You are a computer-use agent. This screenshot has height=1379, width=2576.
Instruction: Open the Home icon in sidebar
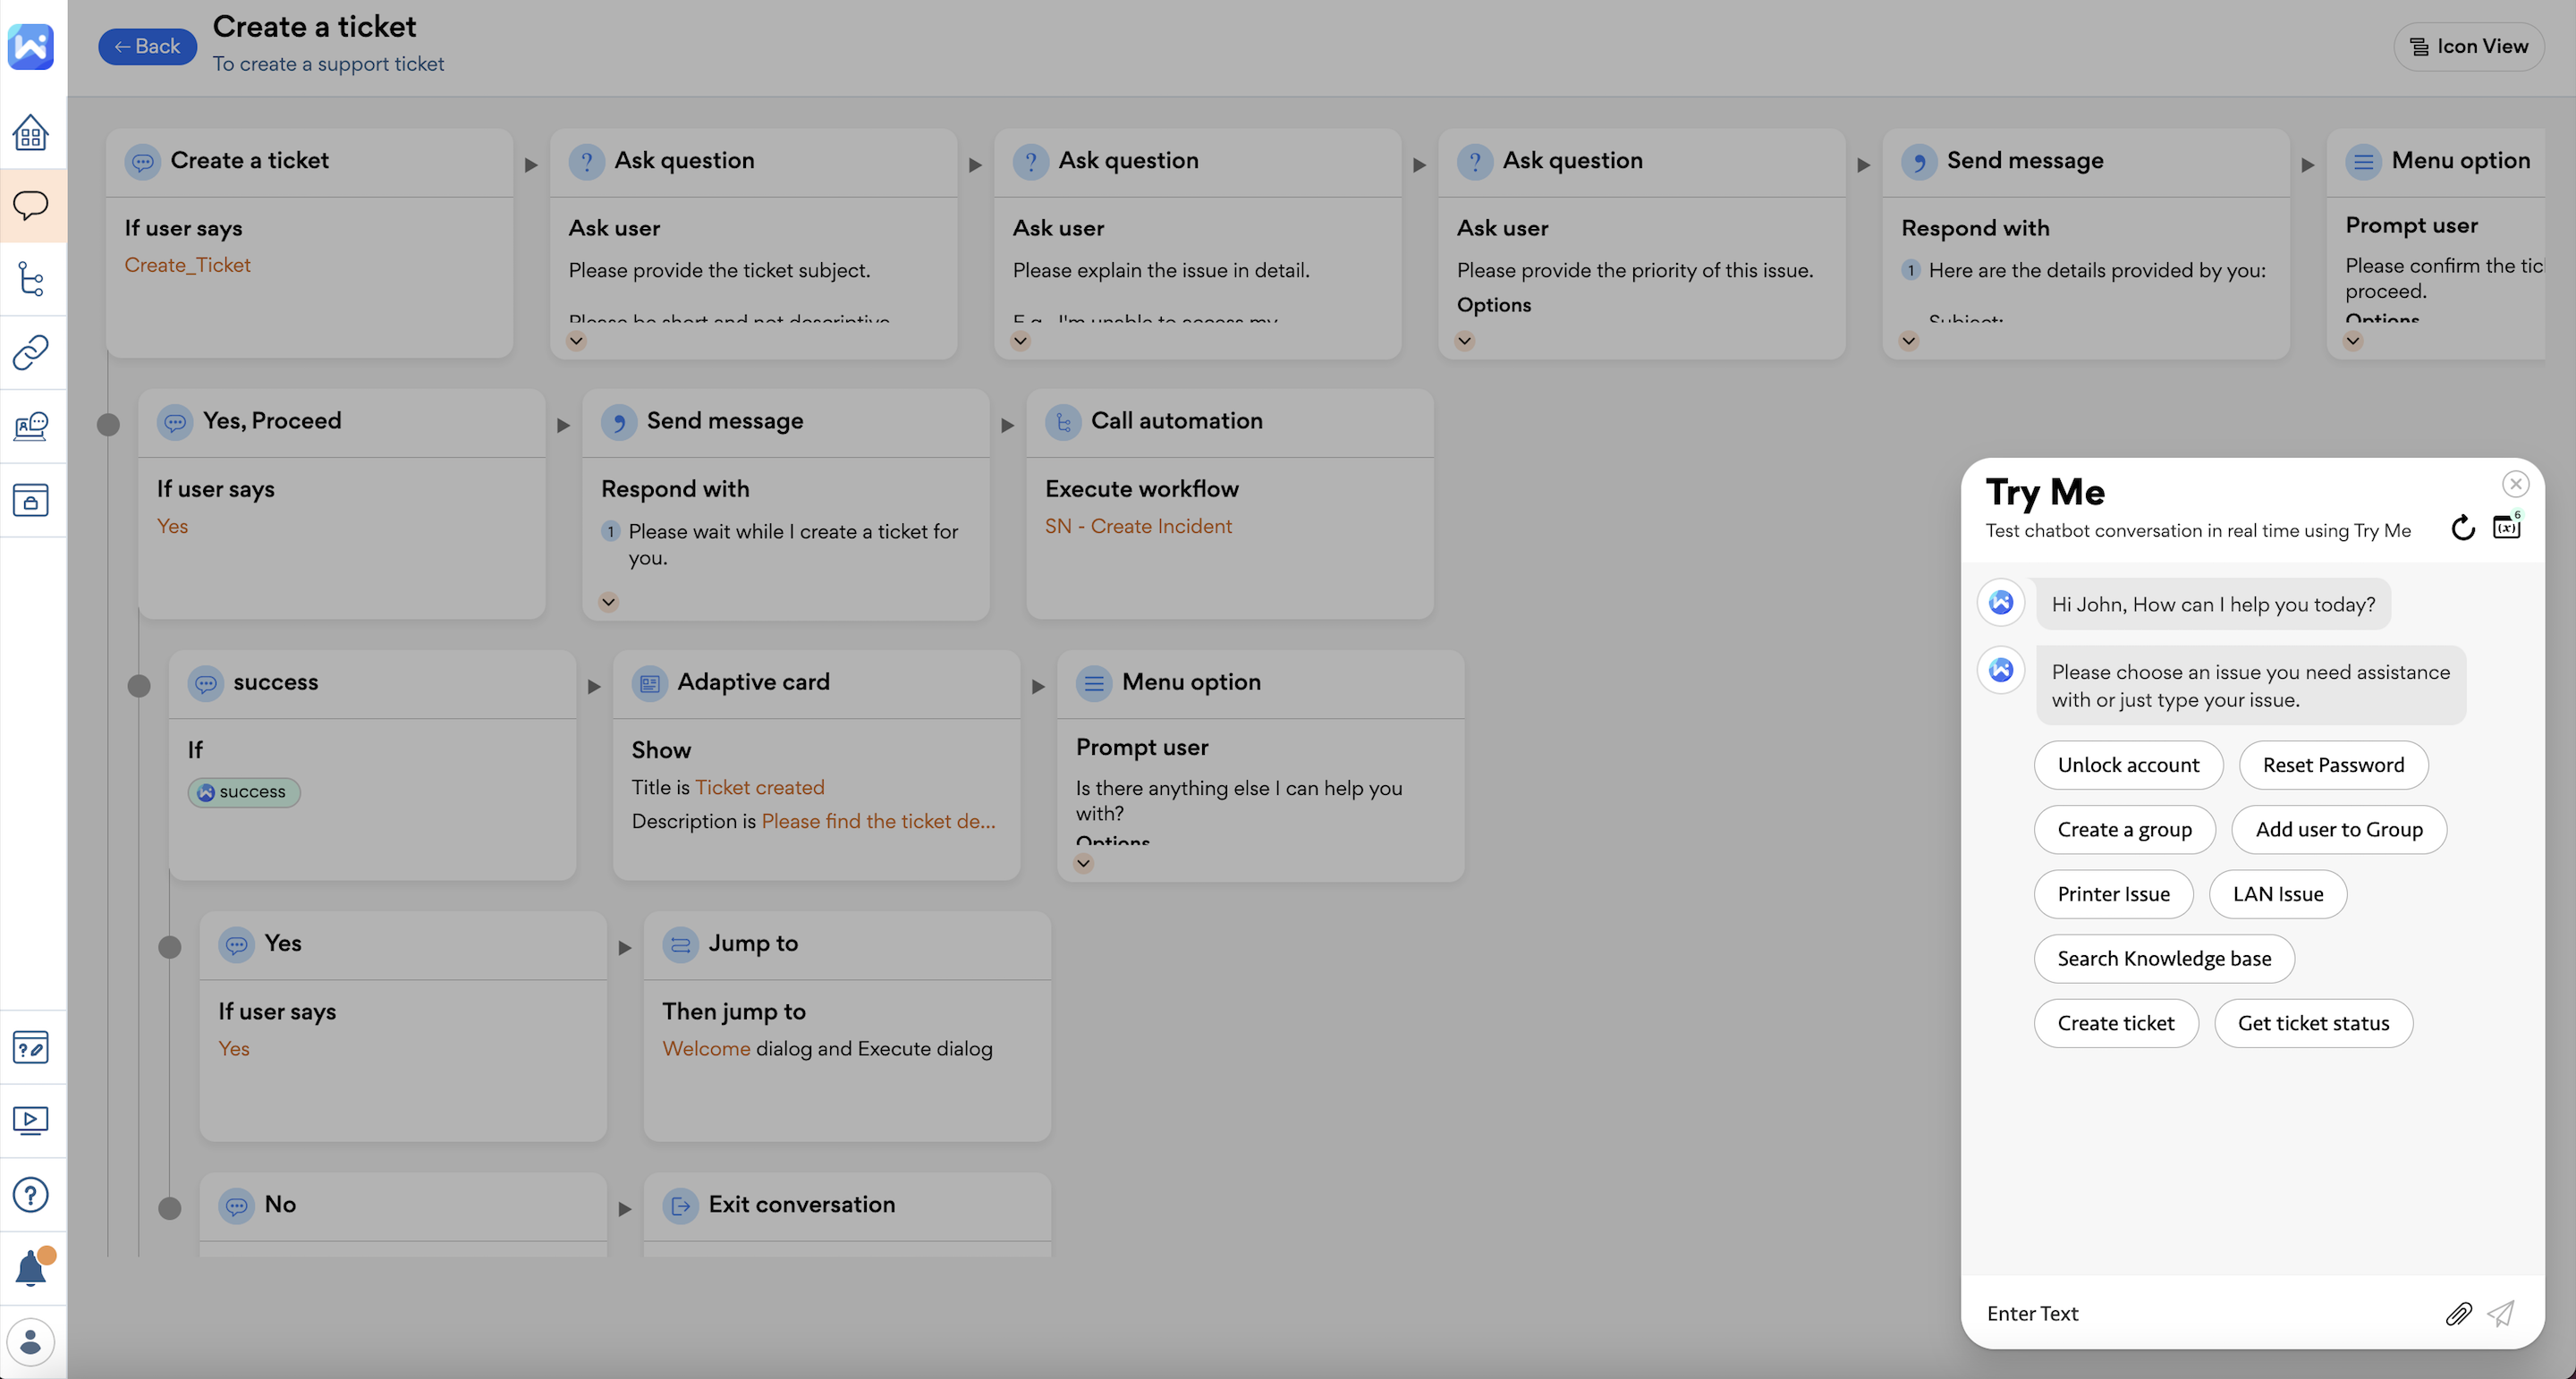click(x=31, y=132)
